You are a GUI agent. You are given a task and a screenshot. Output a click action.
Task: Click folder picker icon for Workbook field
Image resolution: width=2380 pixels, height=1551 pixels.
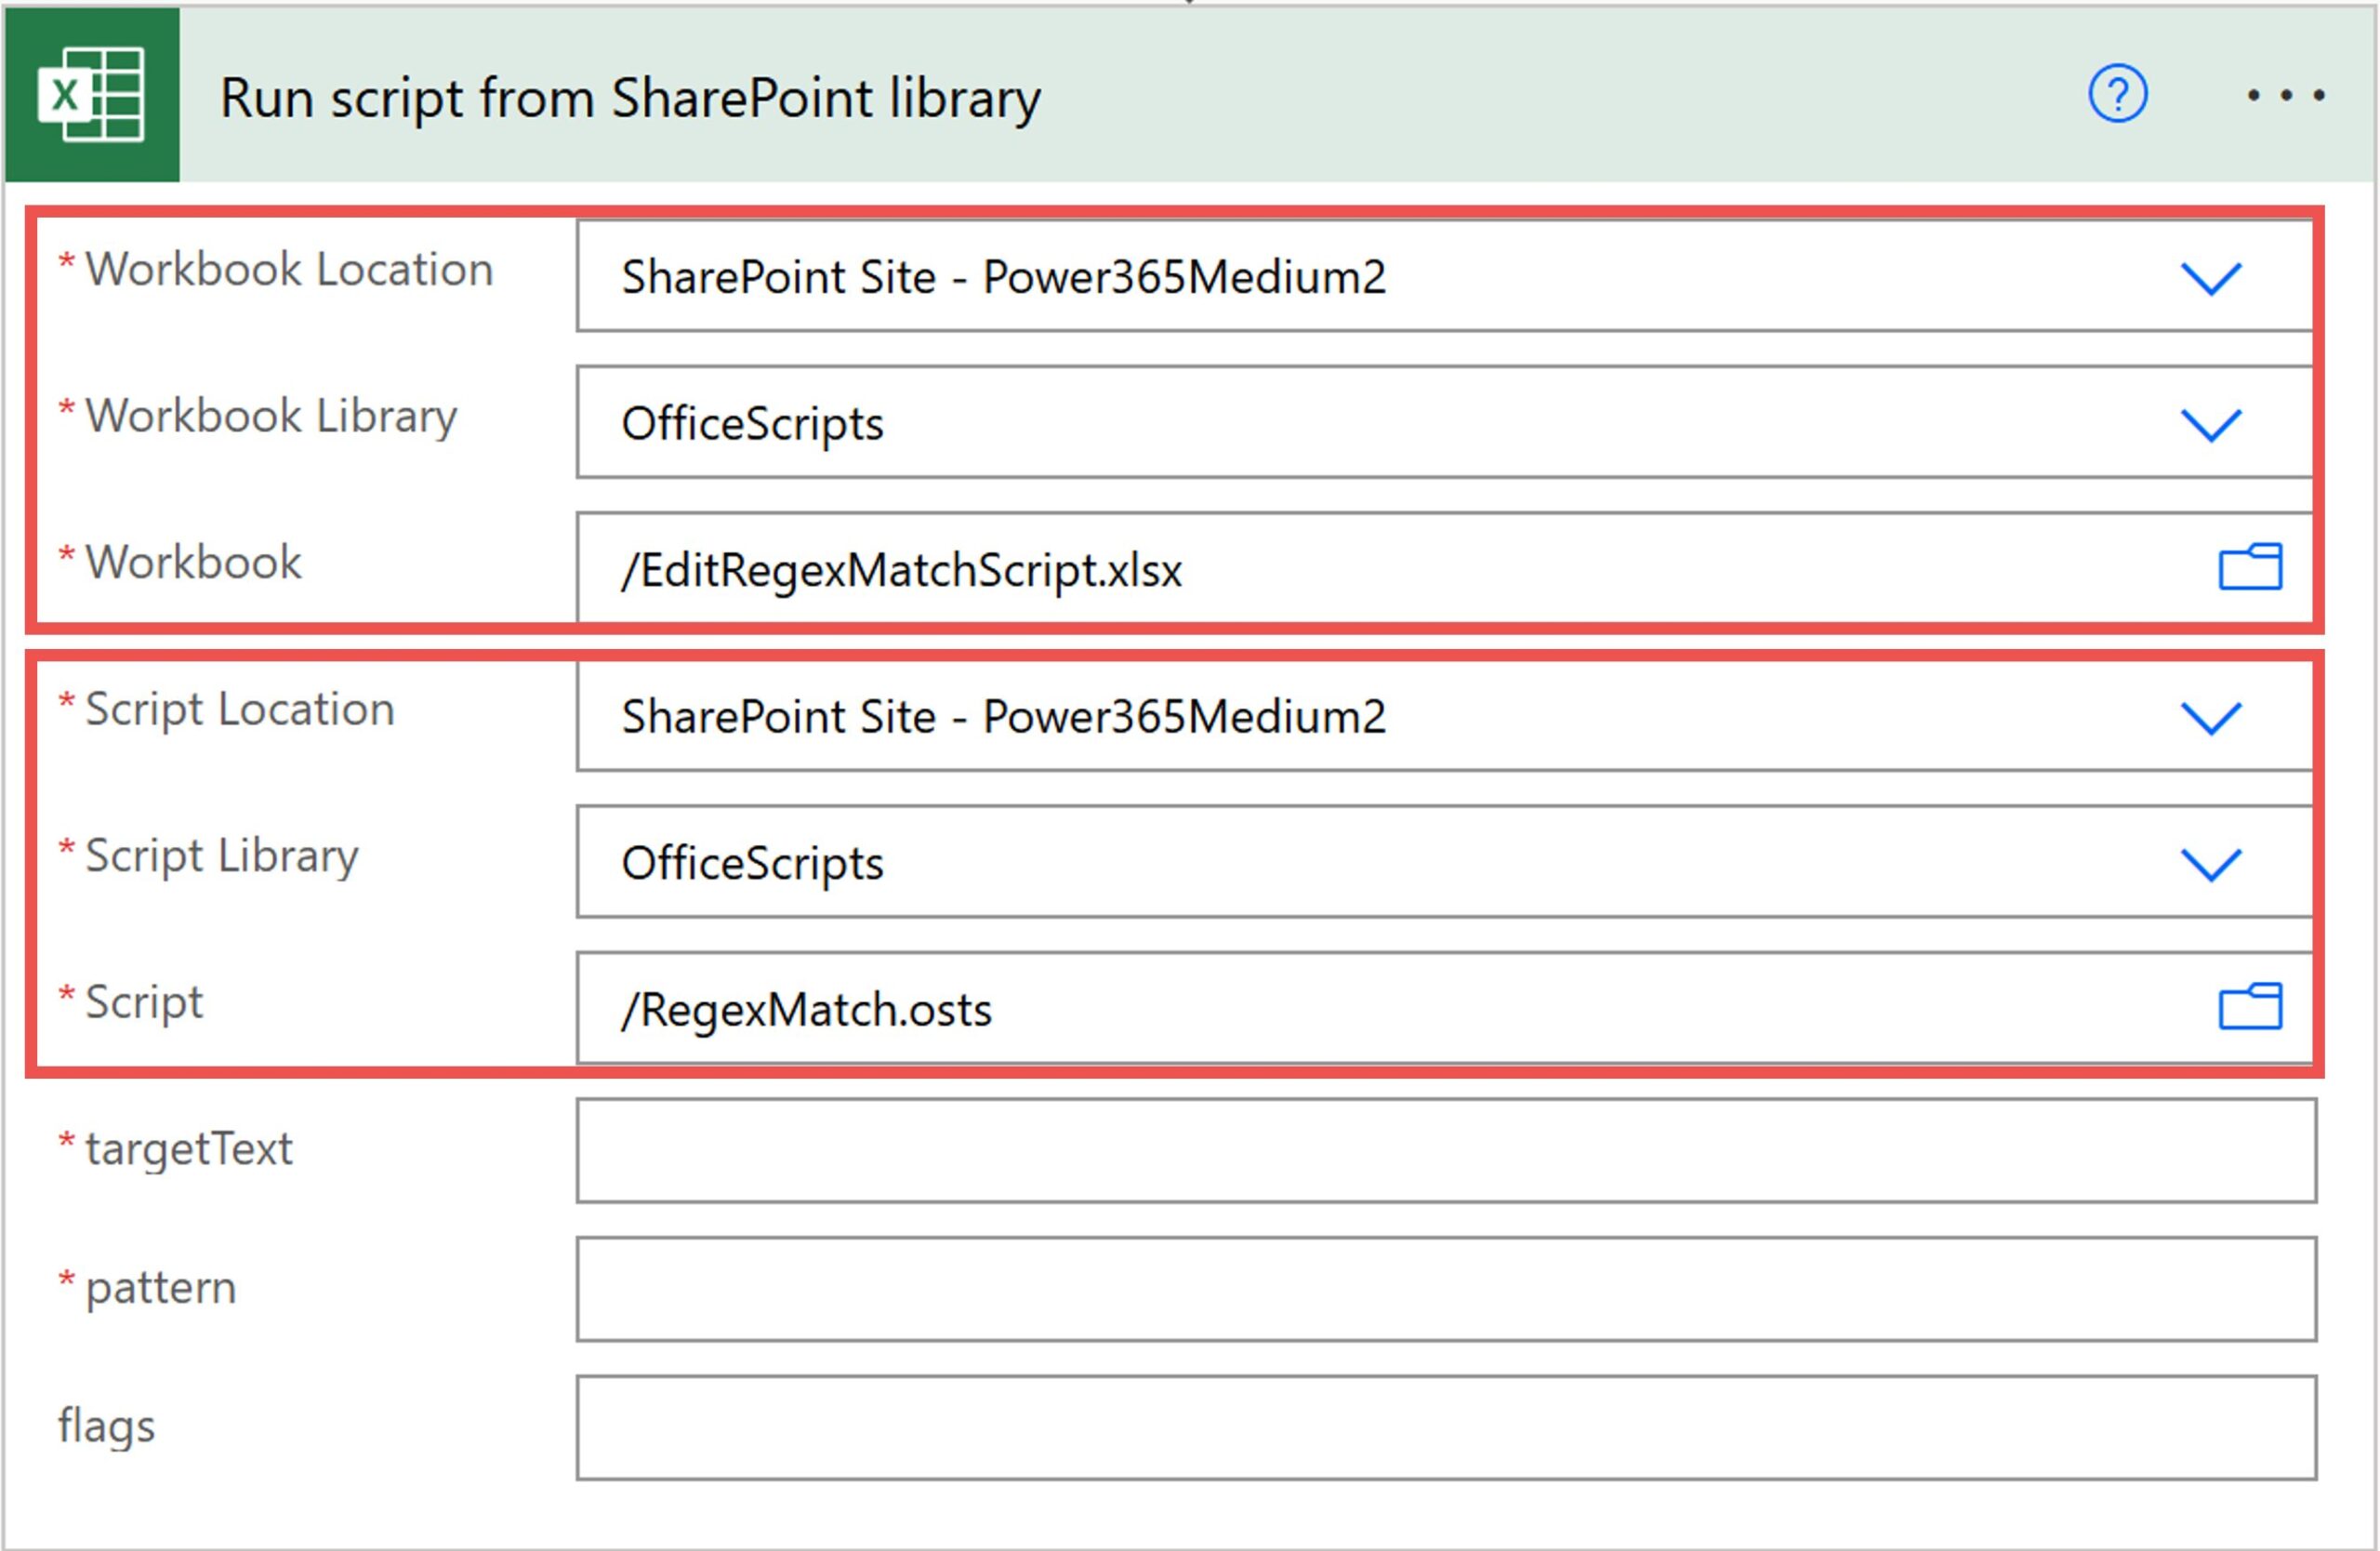pos(2250,567)
